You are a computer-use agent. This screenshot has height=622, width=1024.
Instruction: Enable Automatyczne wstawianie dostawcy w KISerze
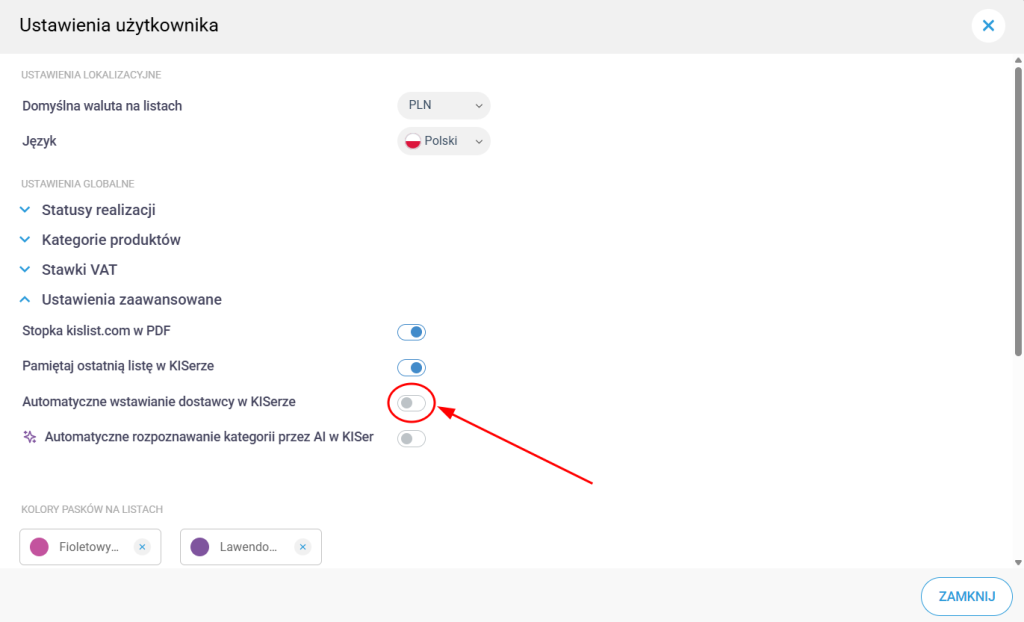[x=412, y=403]
